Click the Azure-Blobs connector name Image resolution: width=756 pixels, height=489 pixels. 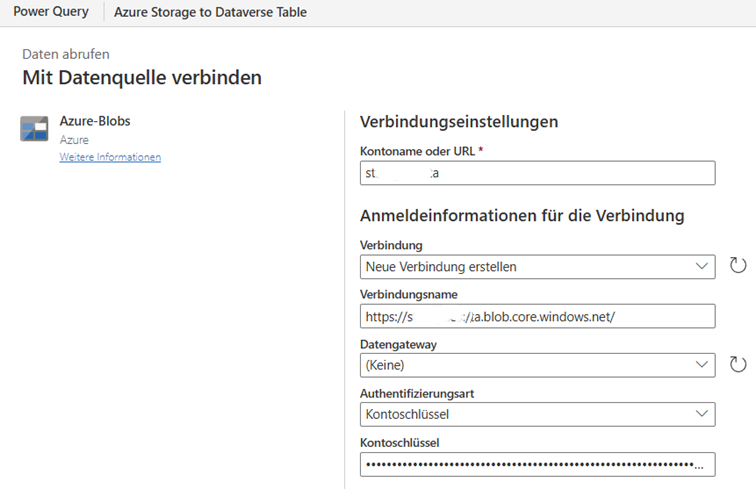click(x=95, y=121)
